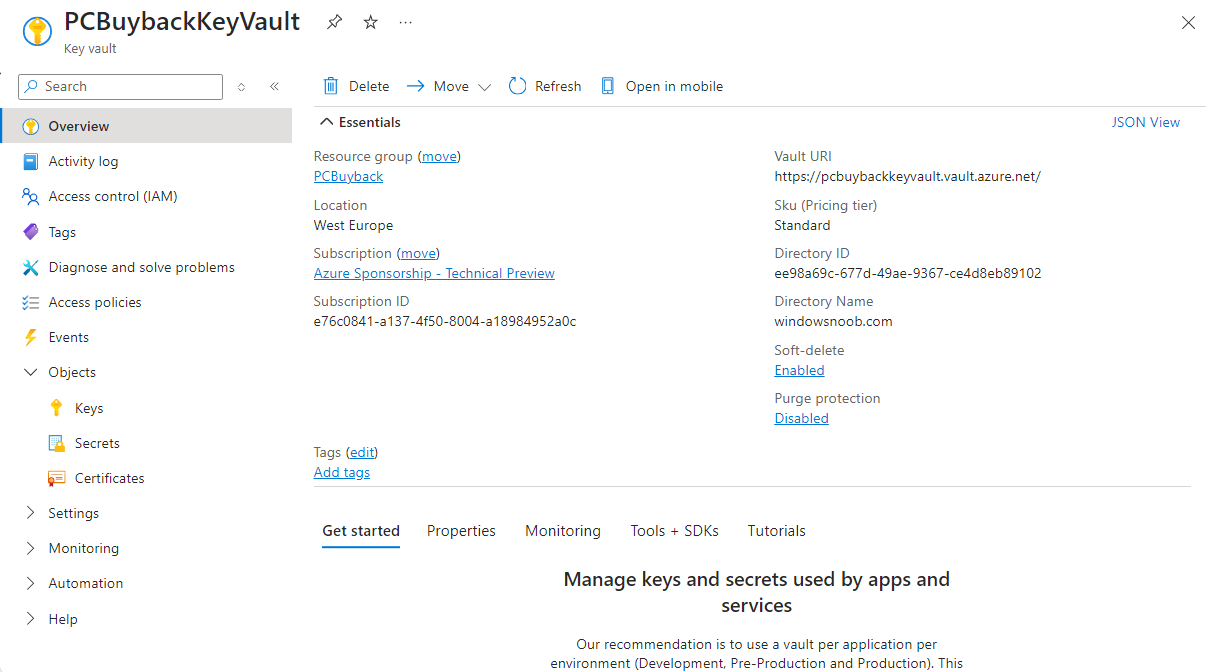The image size is (1208, 672).
Task: Refresh the key vault overview
Action: tap(545, 86)
